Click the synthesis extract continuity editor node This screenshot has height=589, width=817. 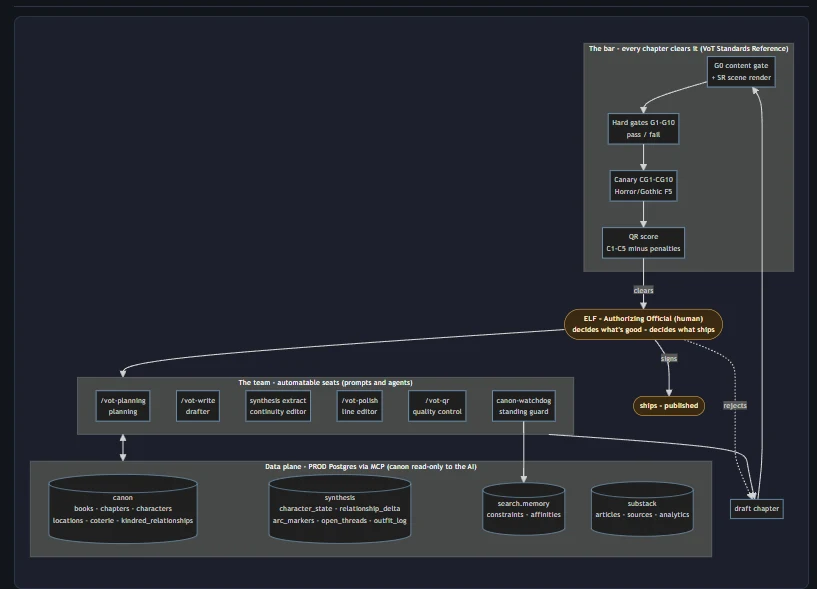coord(278,406)
